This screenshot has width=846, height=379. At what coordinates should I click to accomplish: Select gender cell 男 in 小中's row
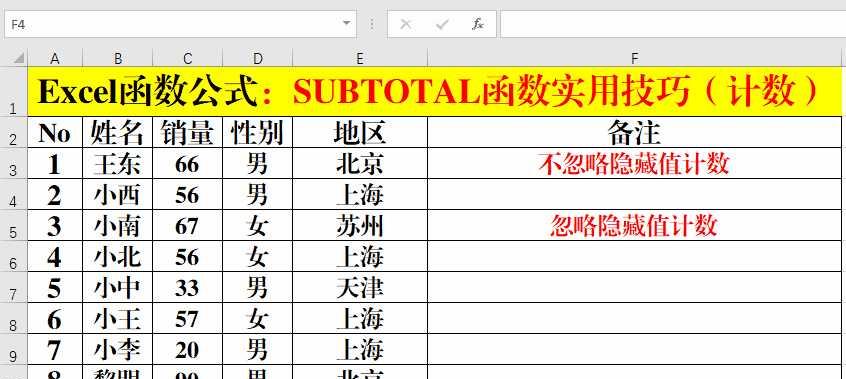(257, 288)
